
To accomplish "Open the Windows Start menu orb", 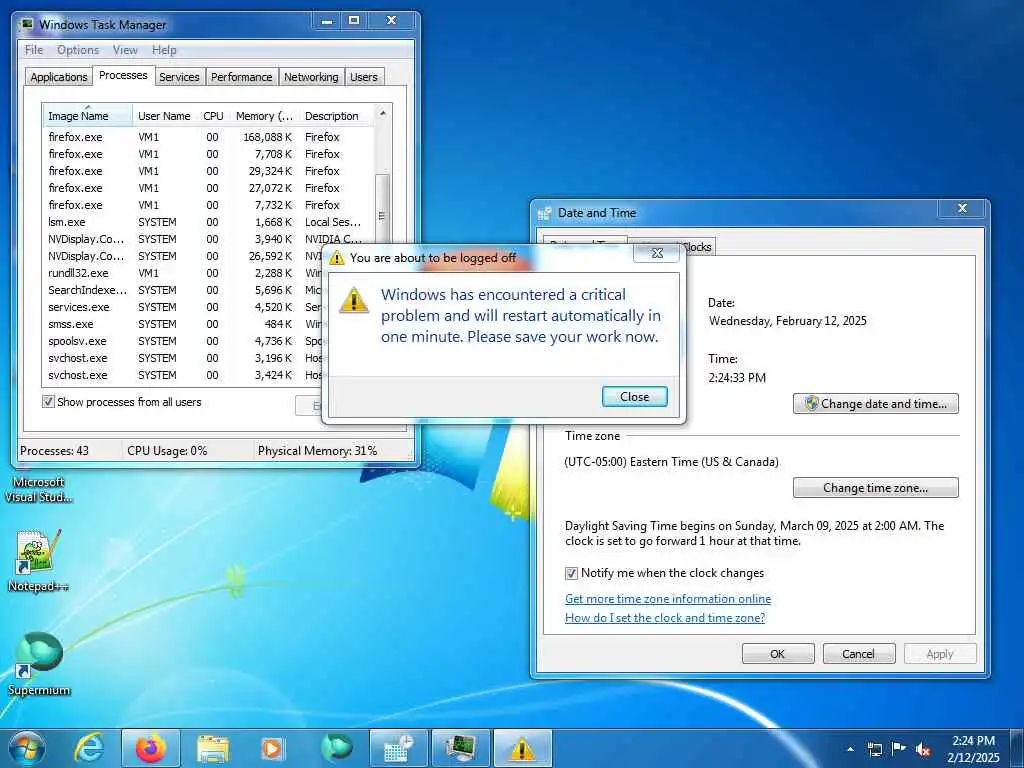I will pyautogui.click(x=26, y=748).
